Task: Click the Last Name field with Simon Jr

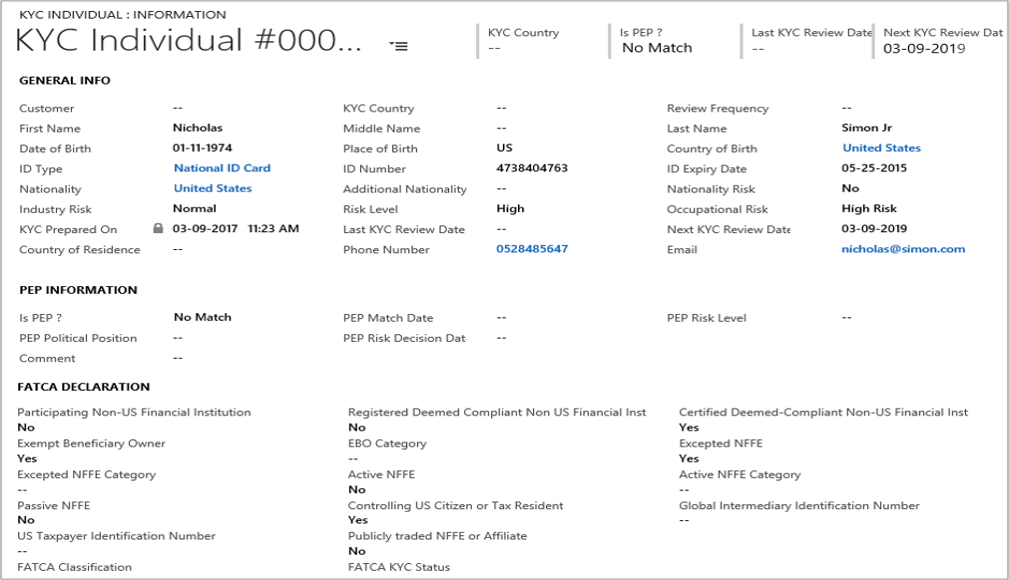Action: 867,128
